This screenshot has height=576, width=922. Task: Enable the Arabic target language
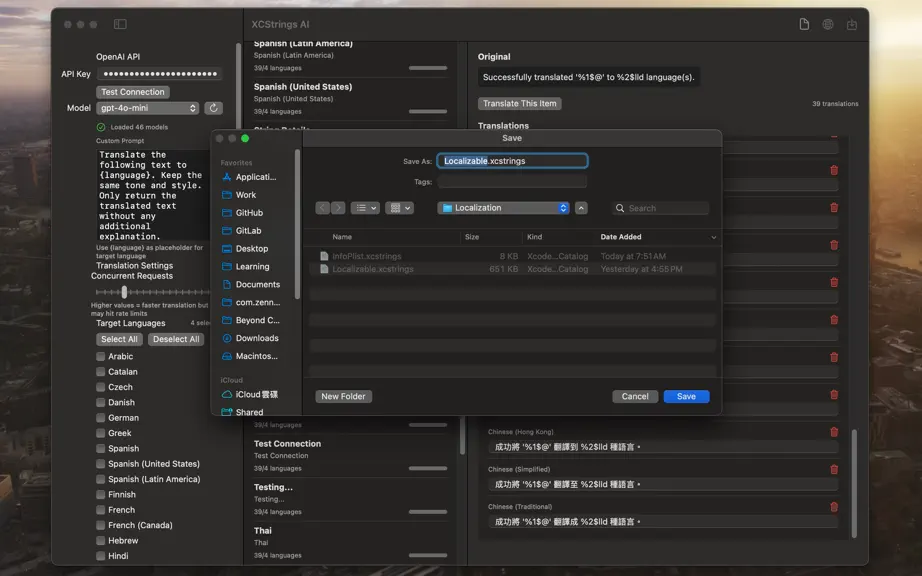[x=101, y=356]
